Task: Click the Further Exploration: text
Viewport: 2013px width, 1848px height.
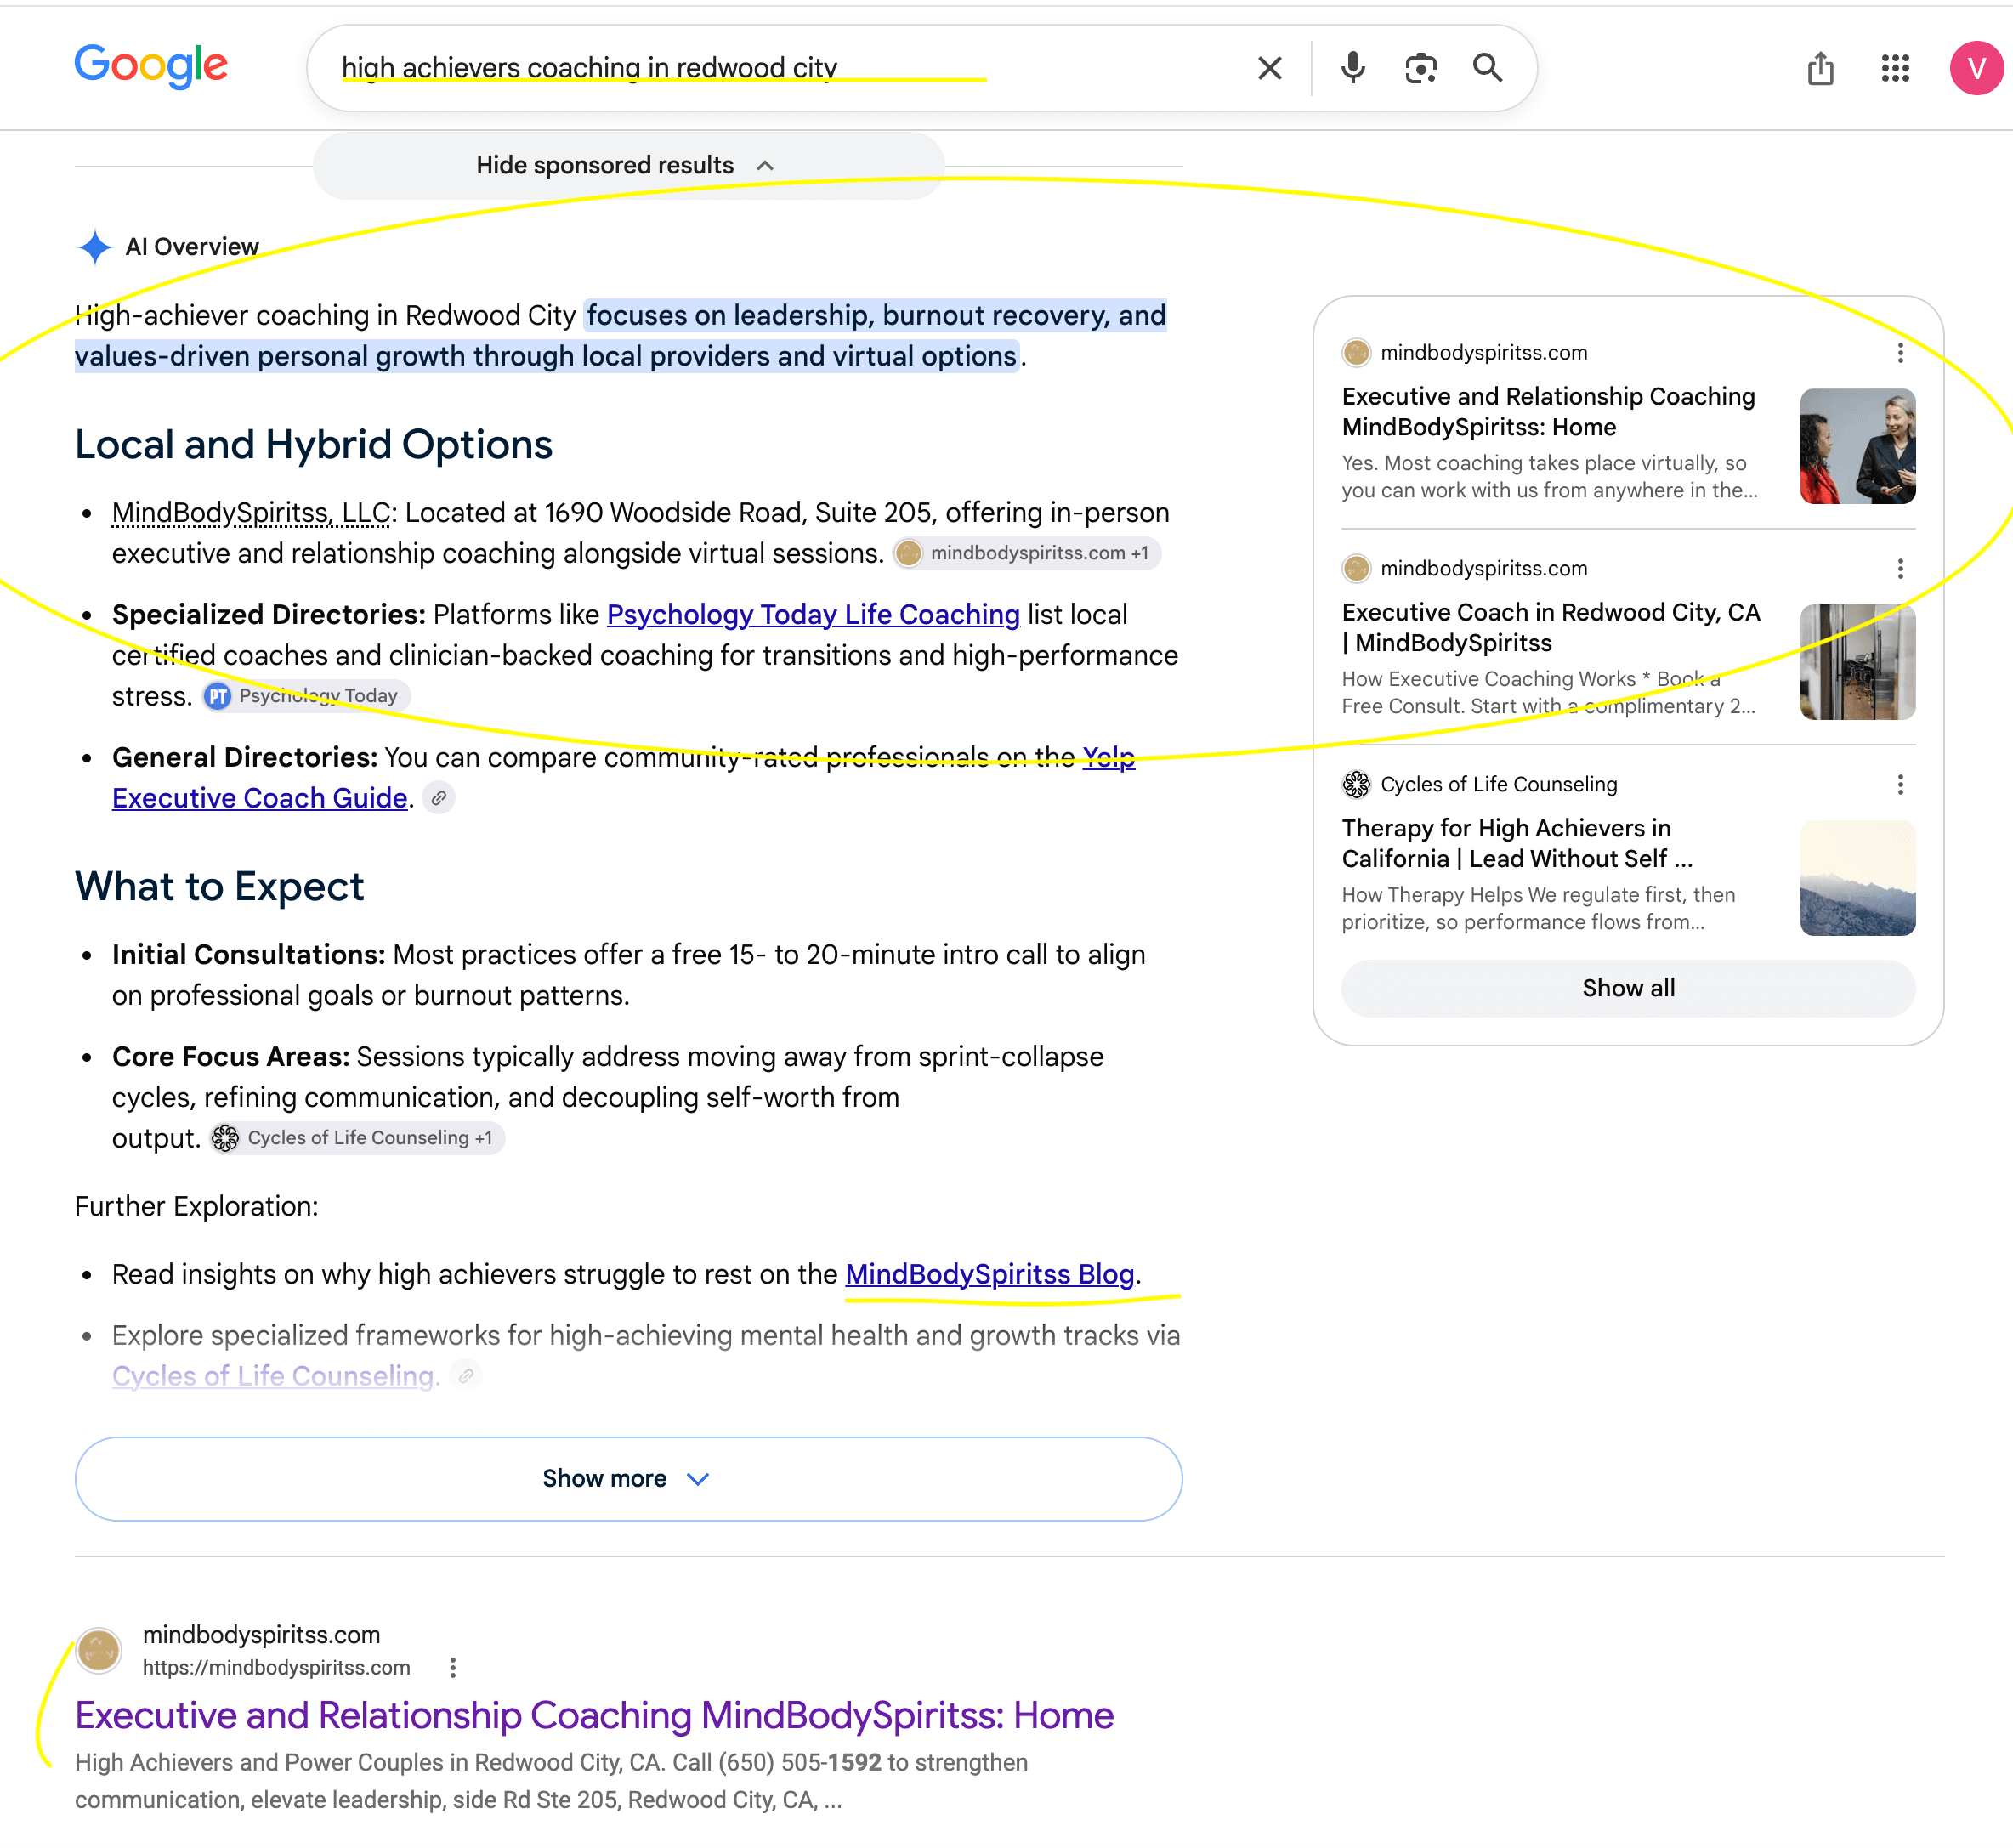Action: [196, 1206]
